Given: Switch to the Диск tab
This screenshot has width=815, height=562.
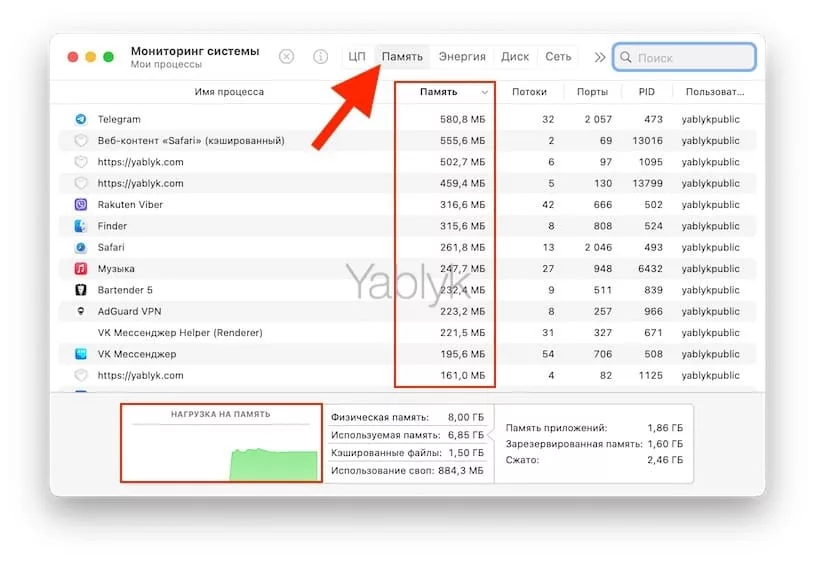Looking at the screenshot, I should coord(515,57).
